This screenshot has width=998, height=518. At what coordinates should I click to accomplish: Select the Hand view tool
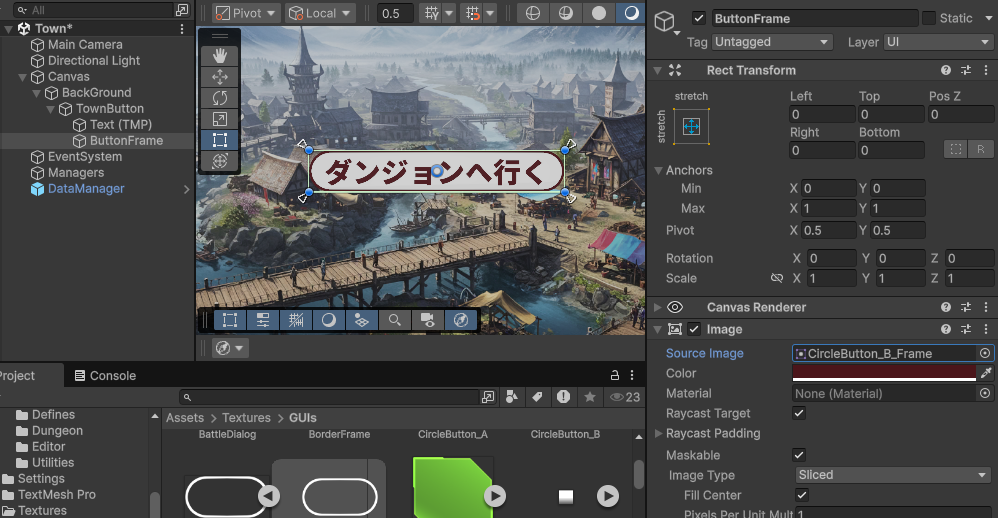pyautogui.click(x=219, y=56)
